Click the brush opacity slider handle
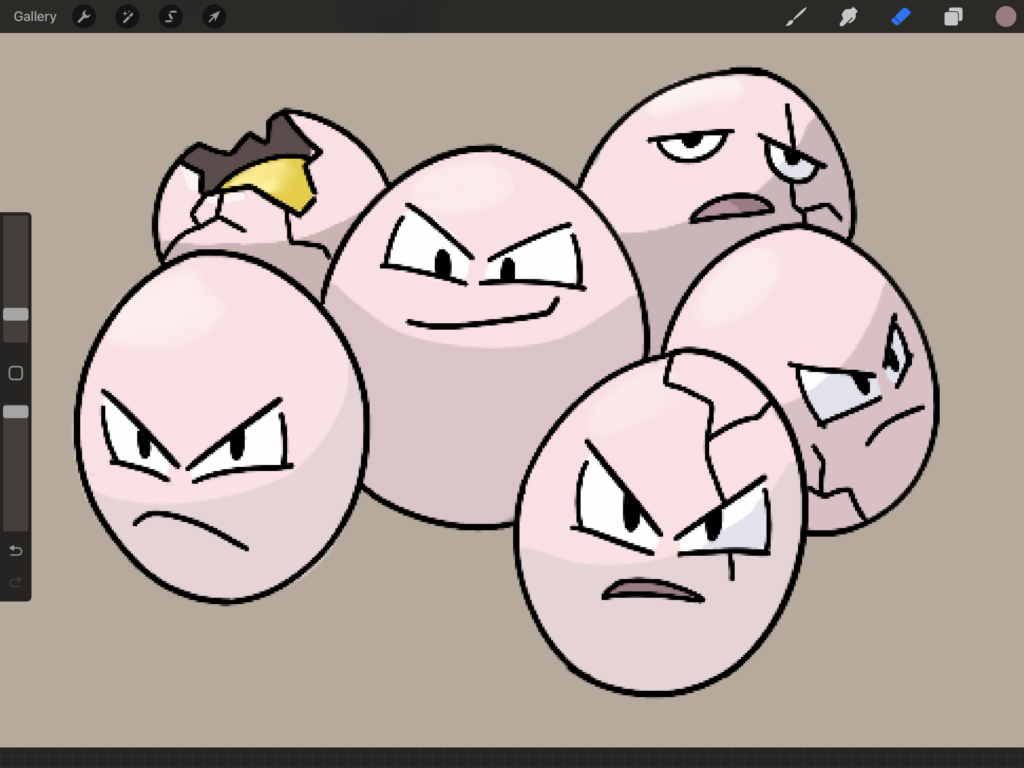Viewport: 1024px width, 768px height. 16,411
